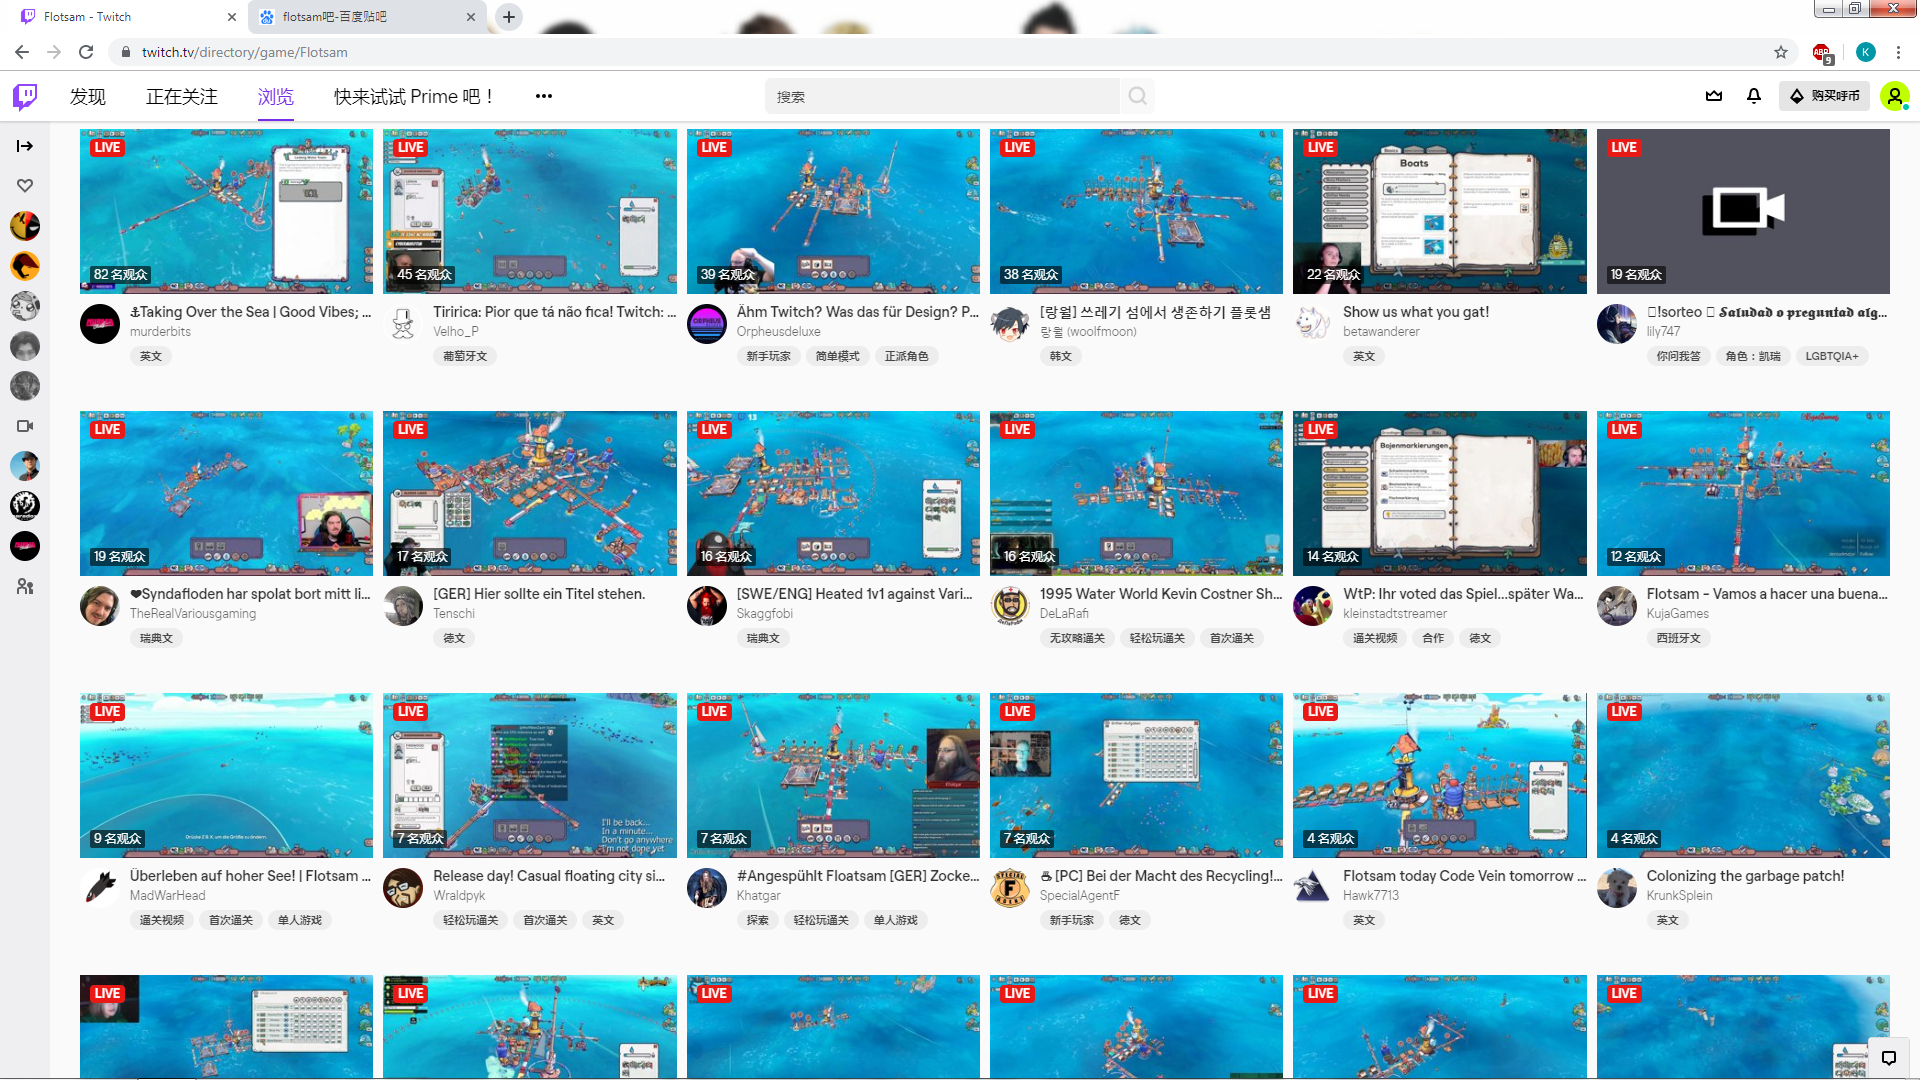Bookmark this page with star icon

tap(1781, 52)
